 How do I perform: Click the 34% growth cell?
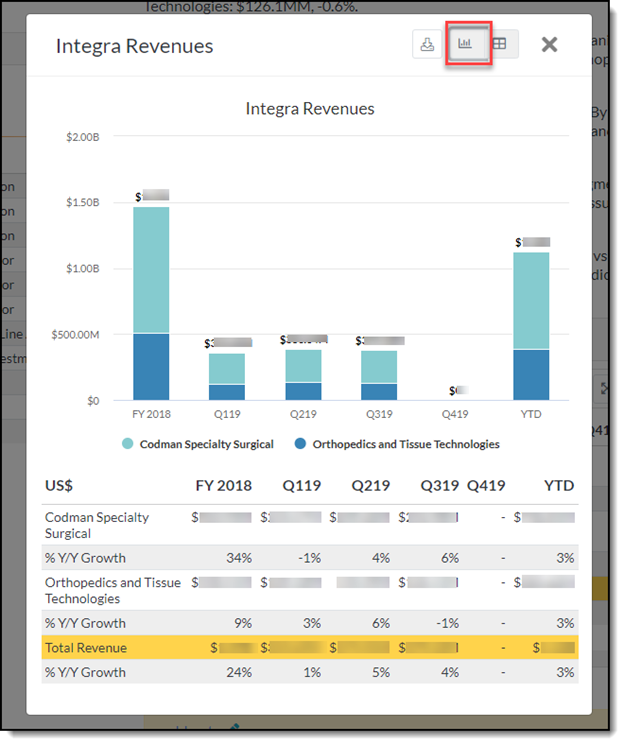[239, 558]
